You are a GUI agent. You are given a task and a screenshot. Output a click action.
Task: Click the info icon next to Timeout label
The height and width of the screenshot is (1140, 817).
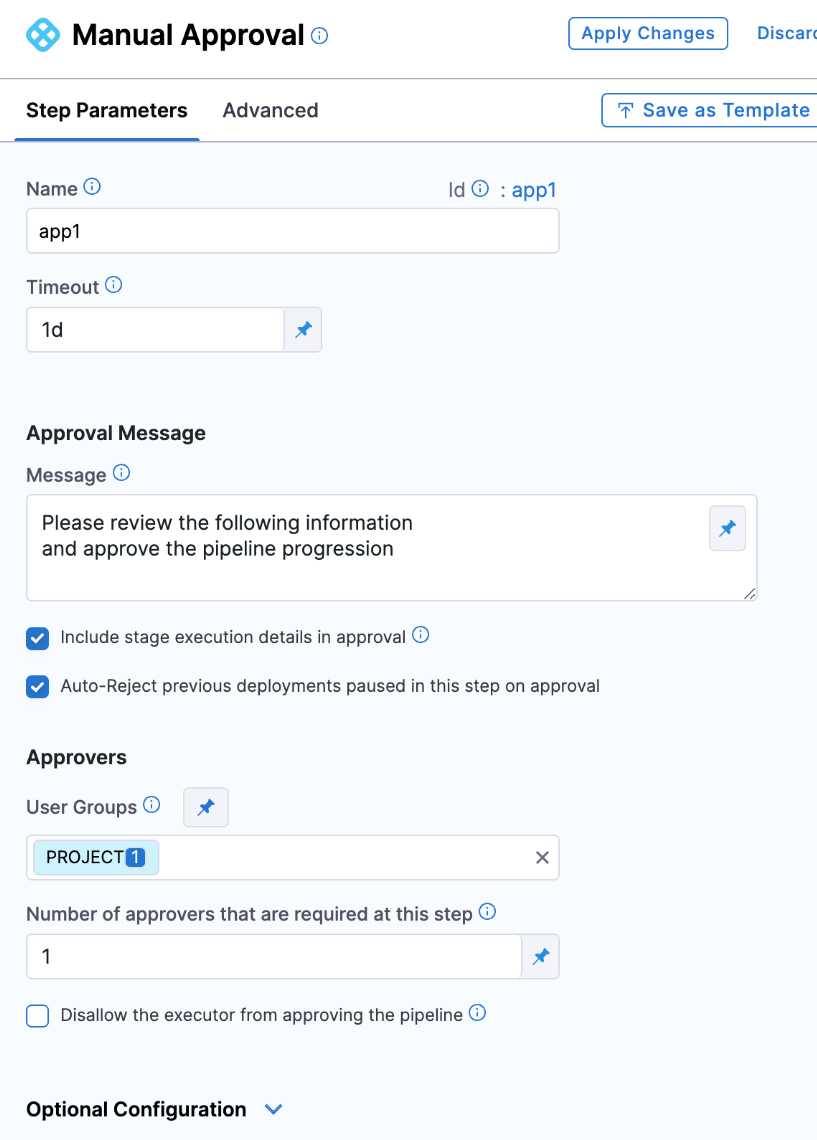coord(114,286)
